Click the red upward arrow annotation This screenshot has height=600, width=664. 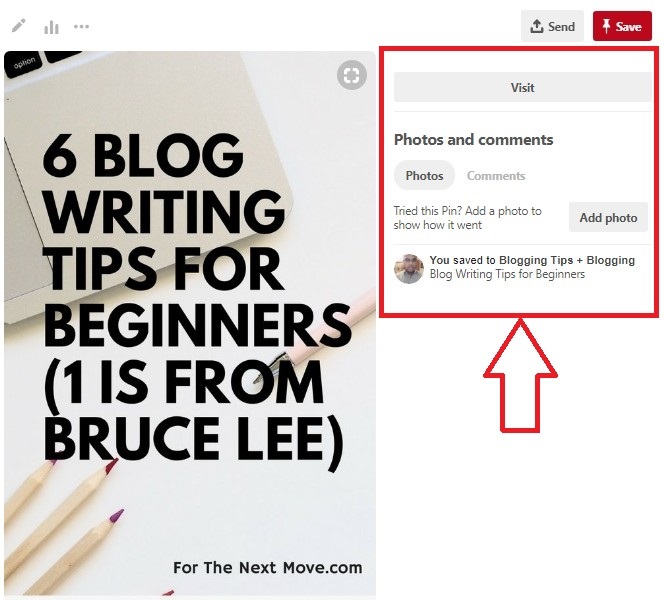tap(520, 375)
